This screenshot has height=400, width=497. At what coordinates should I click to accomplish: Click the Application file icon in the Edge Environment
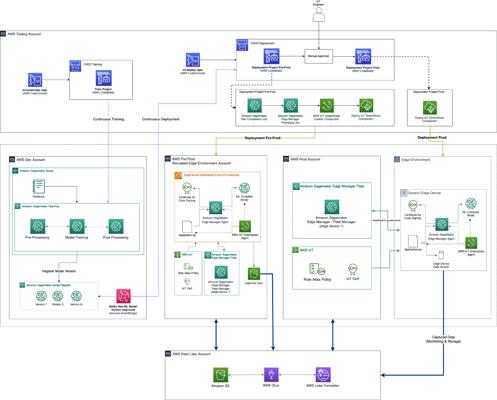point(413,241)
